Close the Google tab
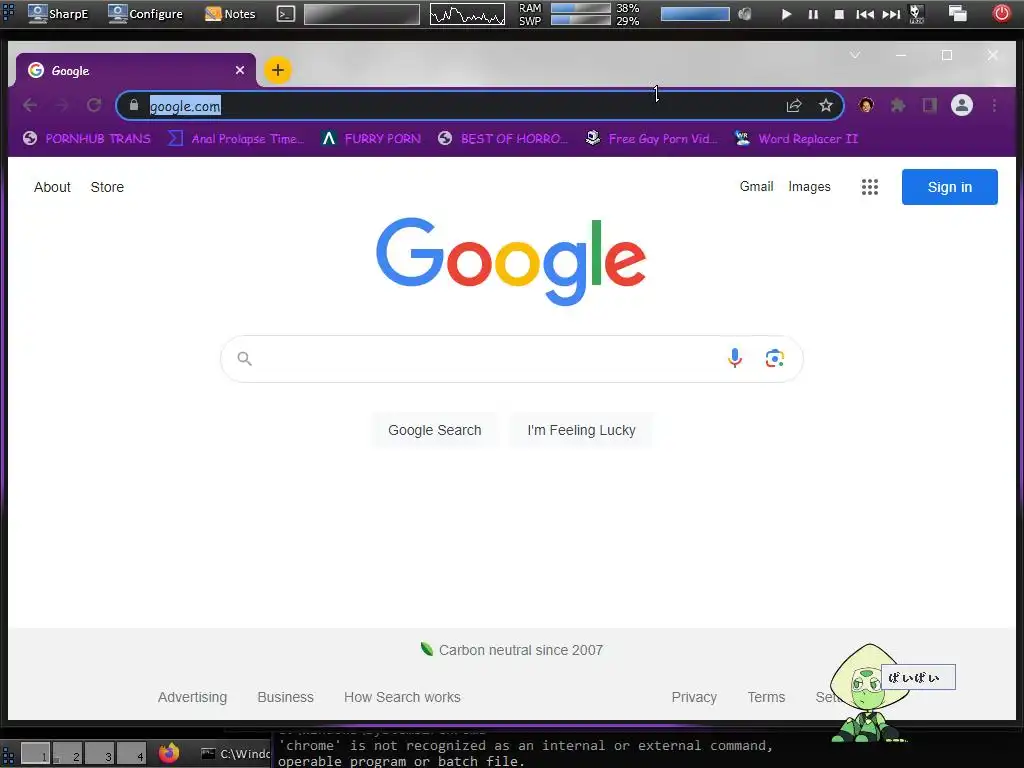Screen dimensions: 1024x768 (240, 70)
